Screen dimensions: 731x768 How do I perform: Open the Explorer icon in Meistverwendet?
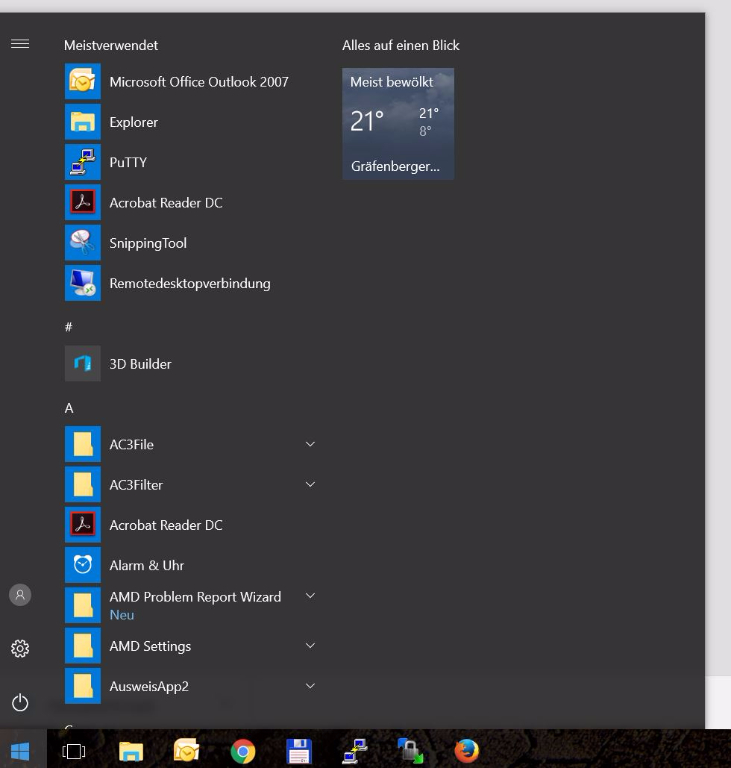pyautogui.click(x=83, y=121)
